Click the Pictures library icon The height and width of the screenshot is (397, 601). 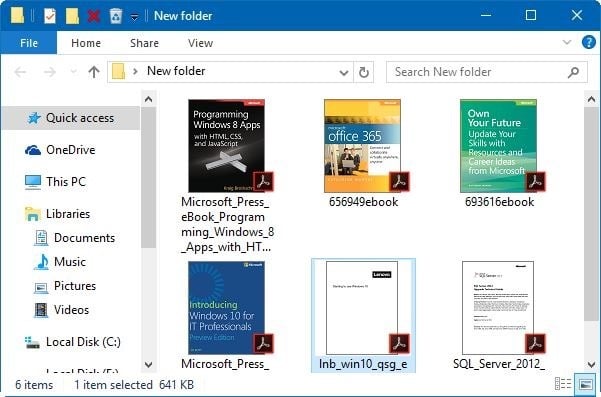(x=41, y=287)
